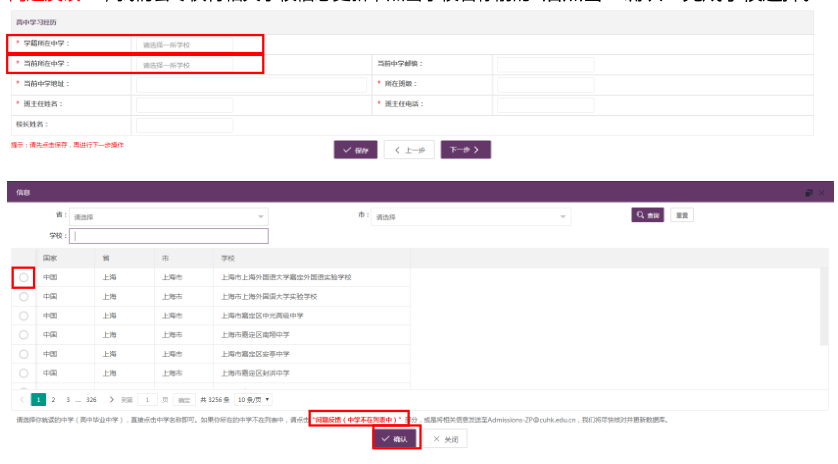
Task: Jump to last page 326
Action: 92,399
